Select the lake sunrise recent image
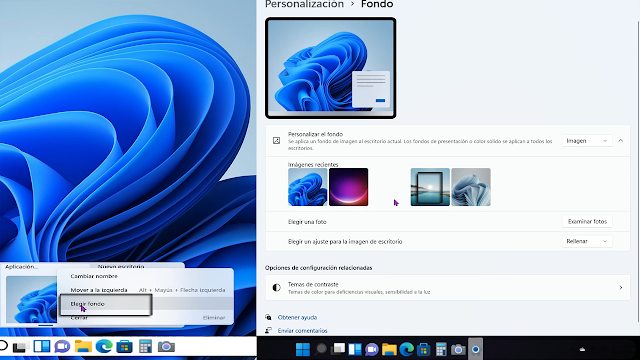This screenshot has height=360, width=640. point(430,187)
